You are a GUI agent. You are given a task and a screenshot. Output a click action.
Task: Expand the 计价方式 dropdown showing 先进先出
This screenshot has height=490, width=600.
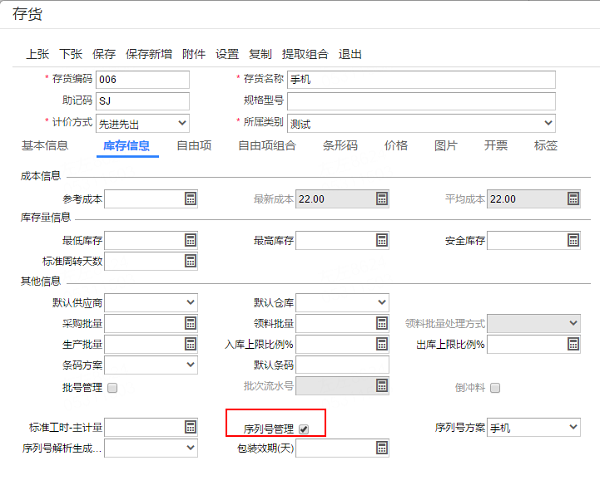coord(143,123)
